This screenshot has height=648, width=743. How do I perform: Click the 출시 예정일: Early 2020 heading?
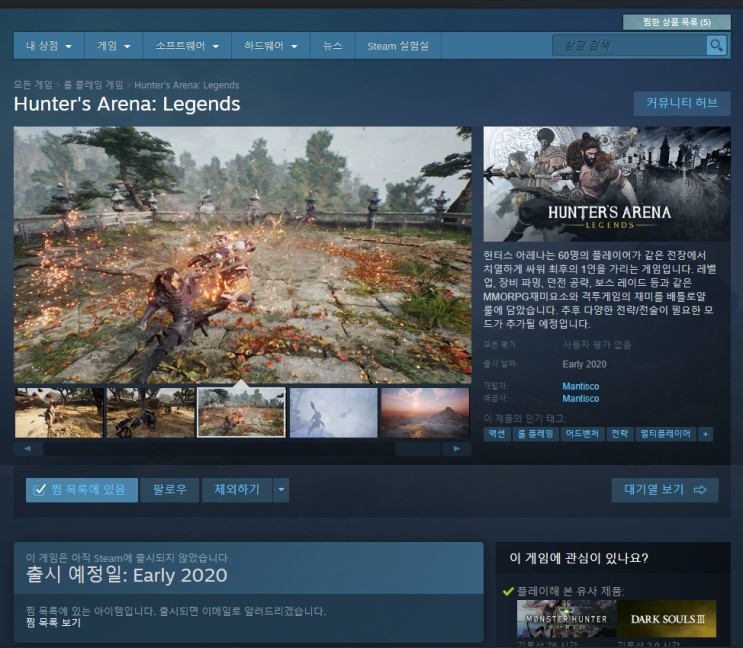127,575
